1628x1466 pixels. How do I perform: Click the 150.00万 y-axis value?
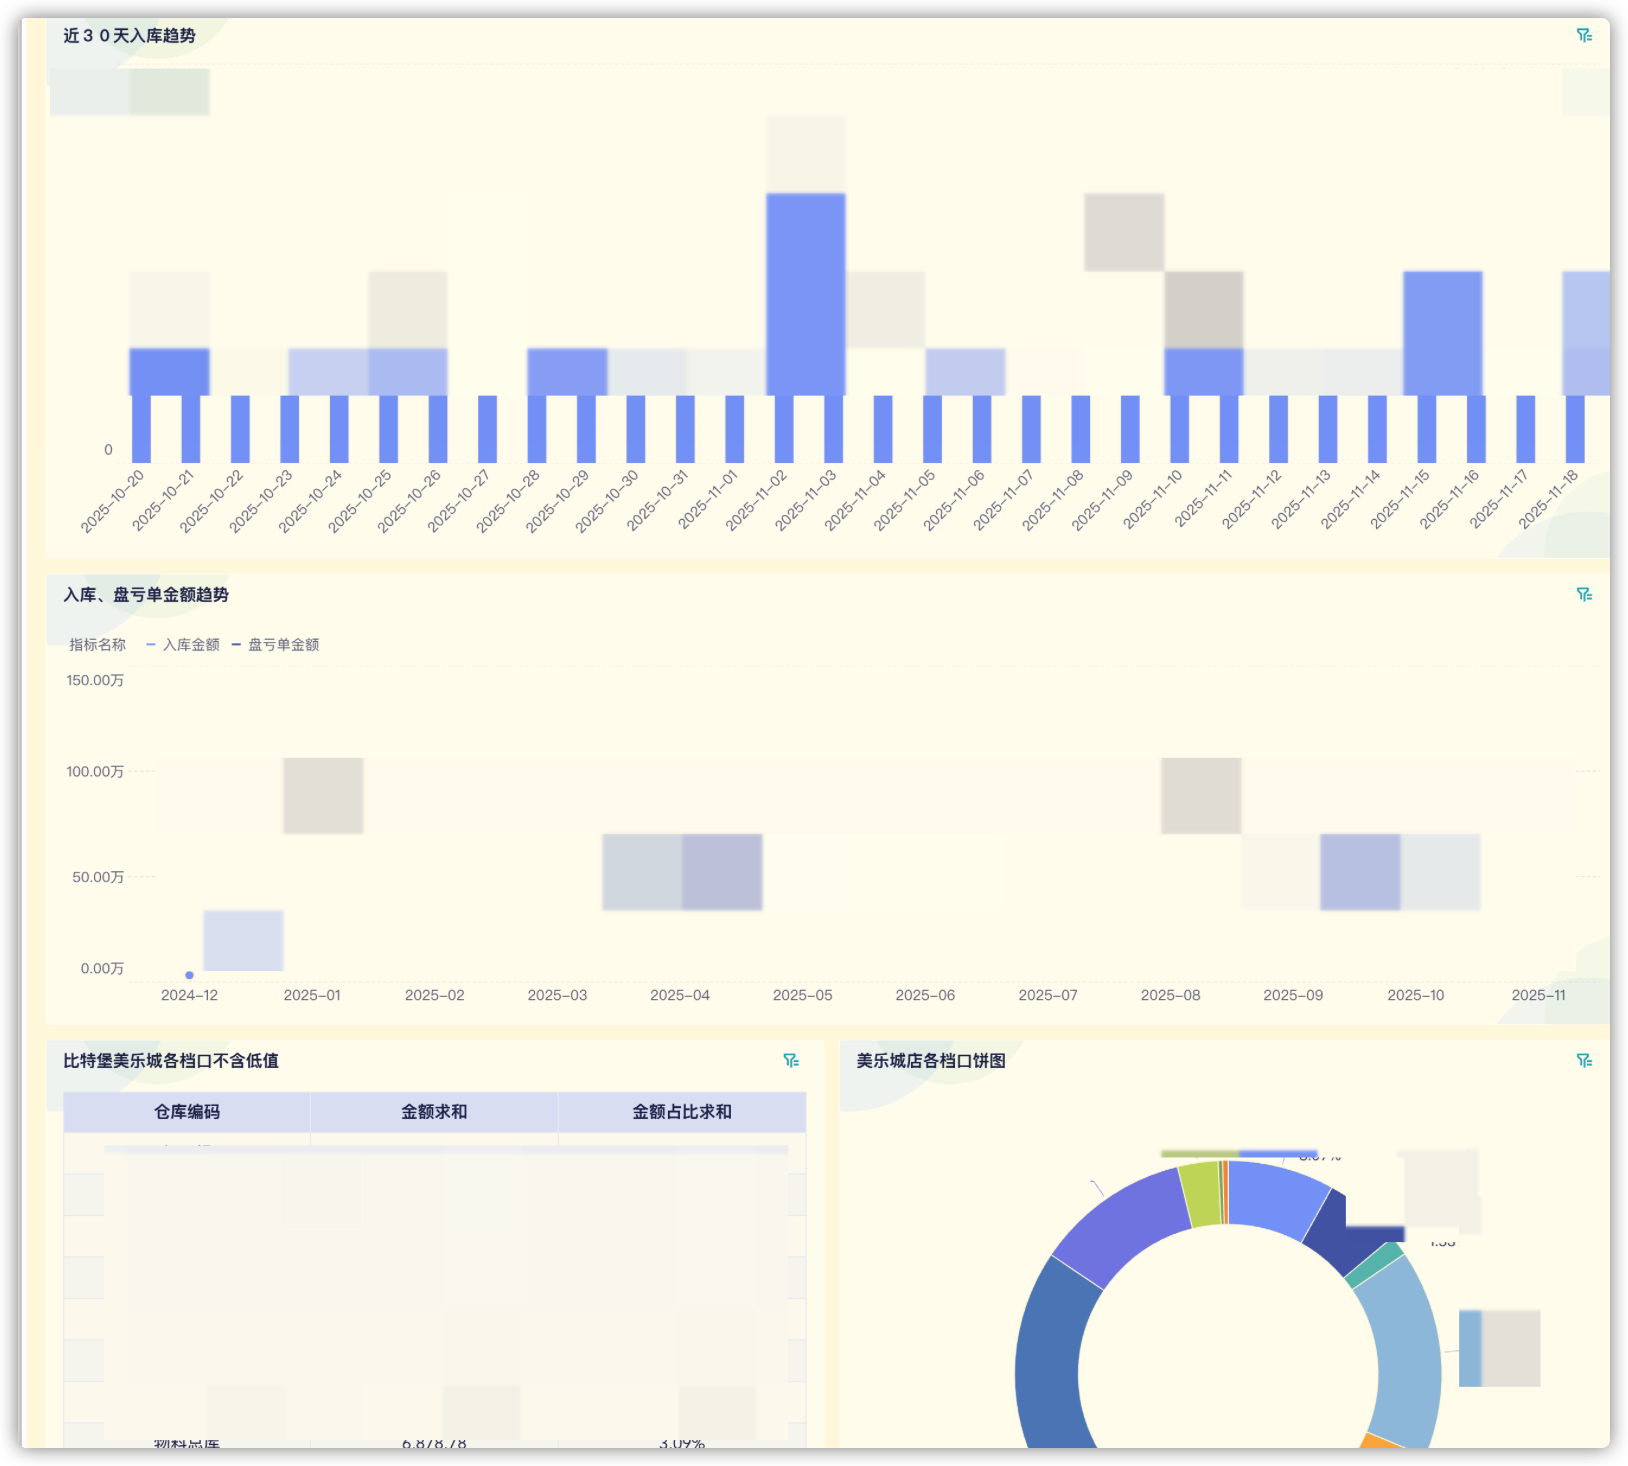pos(95,681)
